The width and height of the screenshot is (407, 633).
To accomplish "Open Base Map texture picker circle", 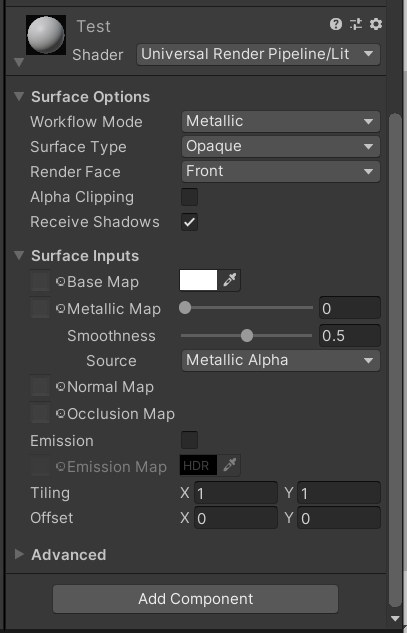I will pos(61,282).
